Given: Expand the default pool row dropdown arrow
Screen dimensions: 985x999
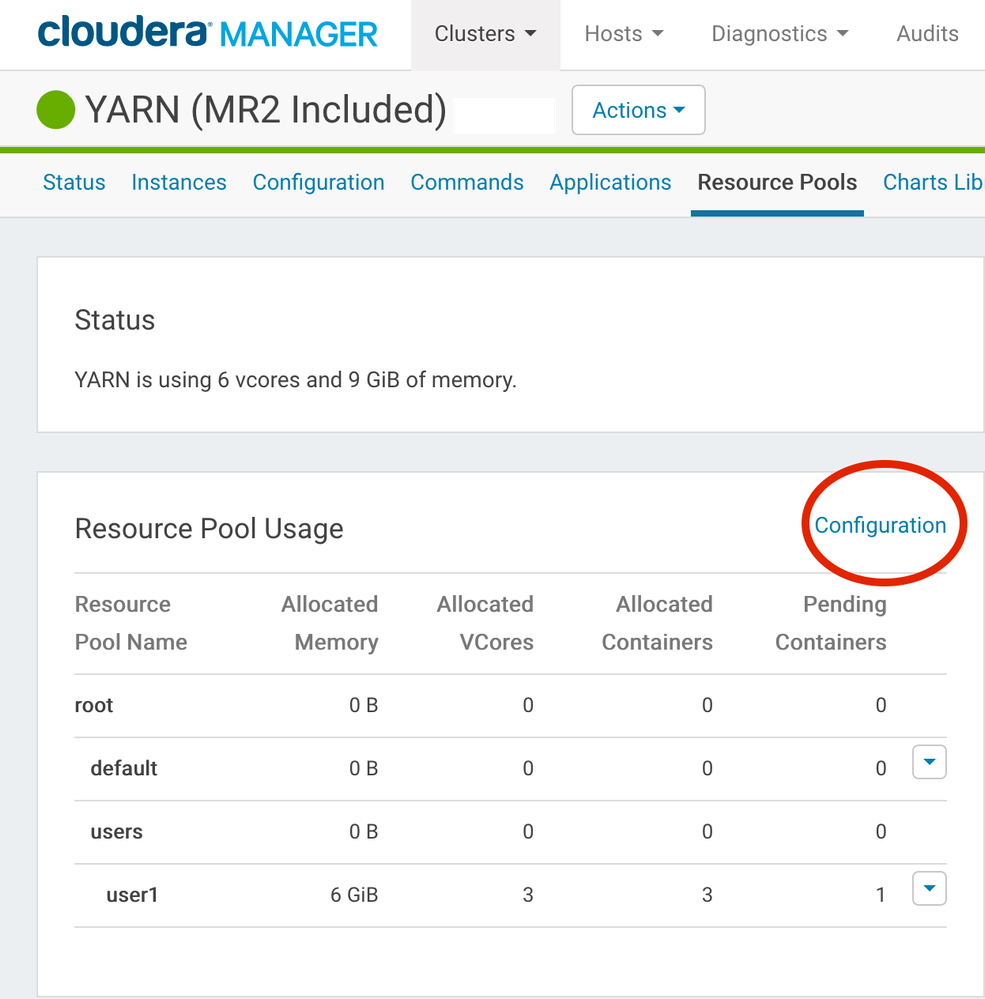Looking at the screenshot, I should click(929, 763).
